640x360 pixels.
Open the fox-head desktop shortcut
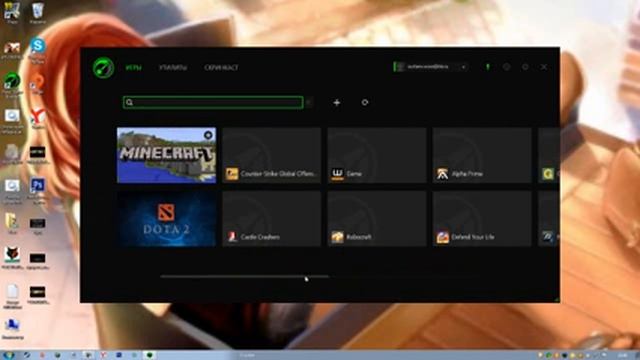(12, 257)
